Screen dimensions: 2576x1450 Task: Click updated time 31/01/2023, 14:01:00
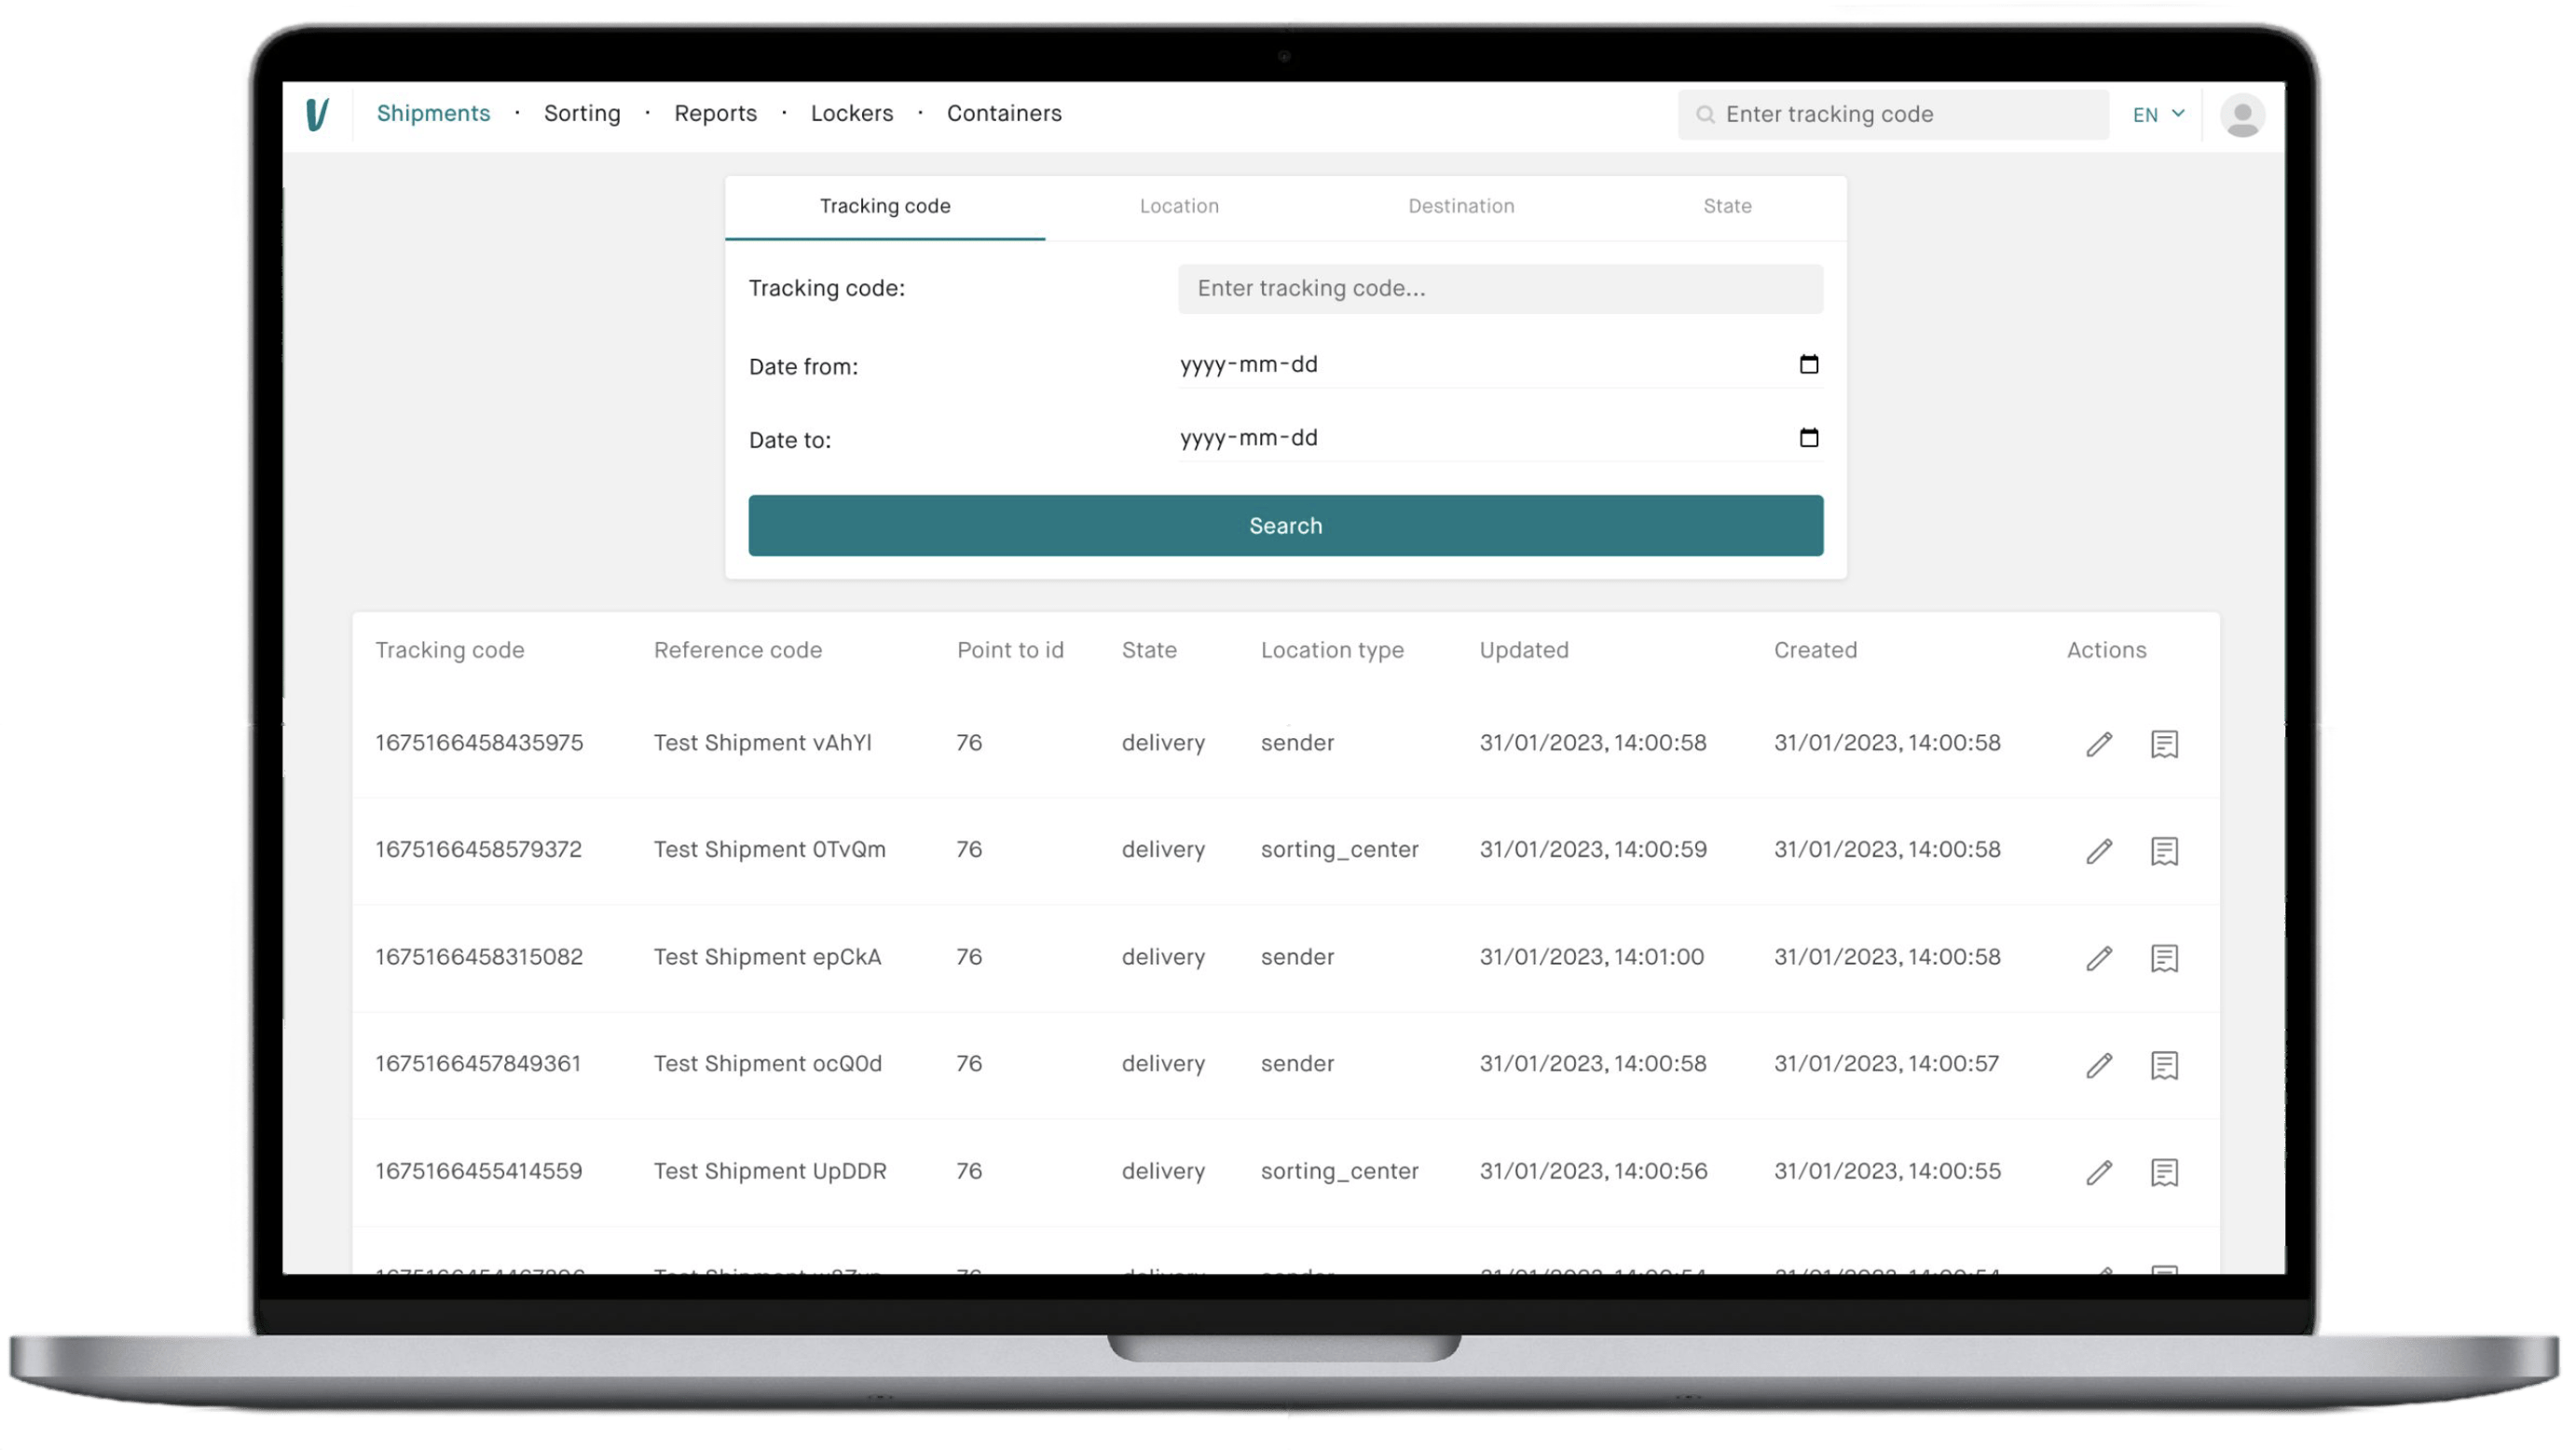click(1591, 957)
